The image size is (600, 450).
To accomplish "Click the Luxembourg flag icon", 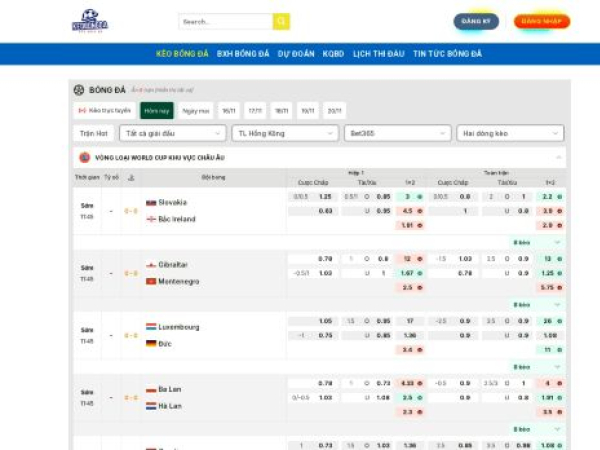I will pos(151,327).
